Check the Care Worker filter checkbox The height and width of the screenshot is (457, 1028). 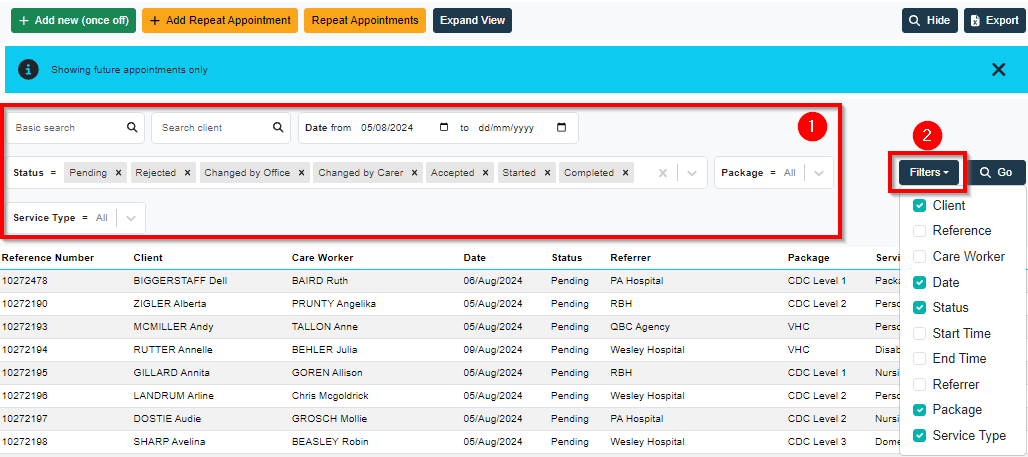[x=919, y=256]
